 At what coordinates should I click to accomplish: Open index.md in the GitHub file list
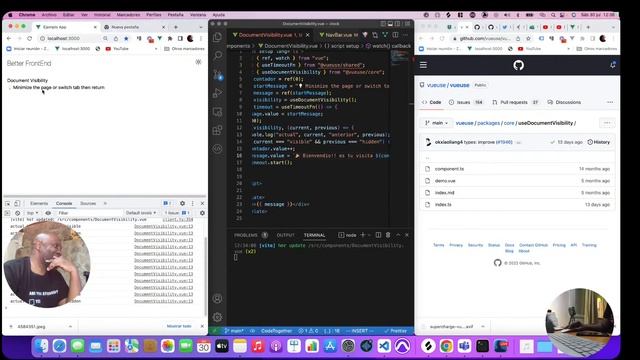point(444,193)
